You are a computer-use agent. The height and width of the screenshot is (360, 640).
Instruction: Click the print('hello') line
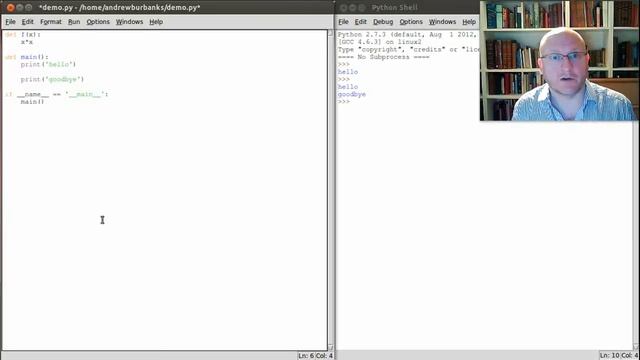pos(48,64)
